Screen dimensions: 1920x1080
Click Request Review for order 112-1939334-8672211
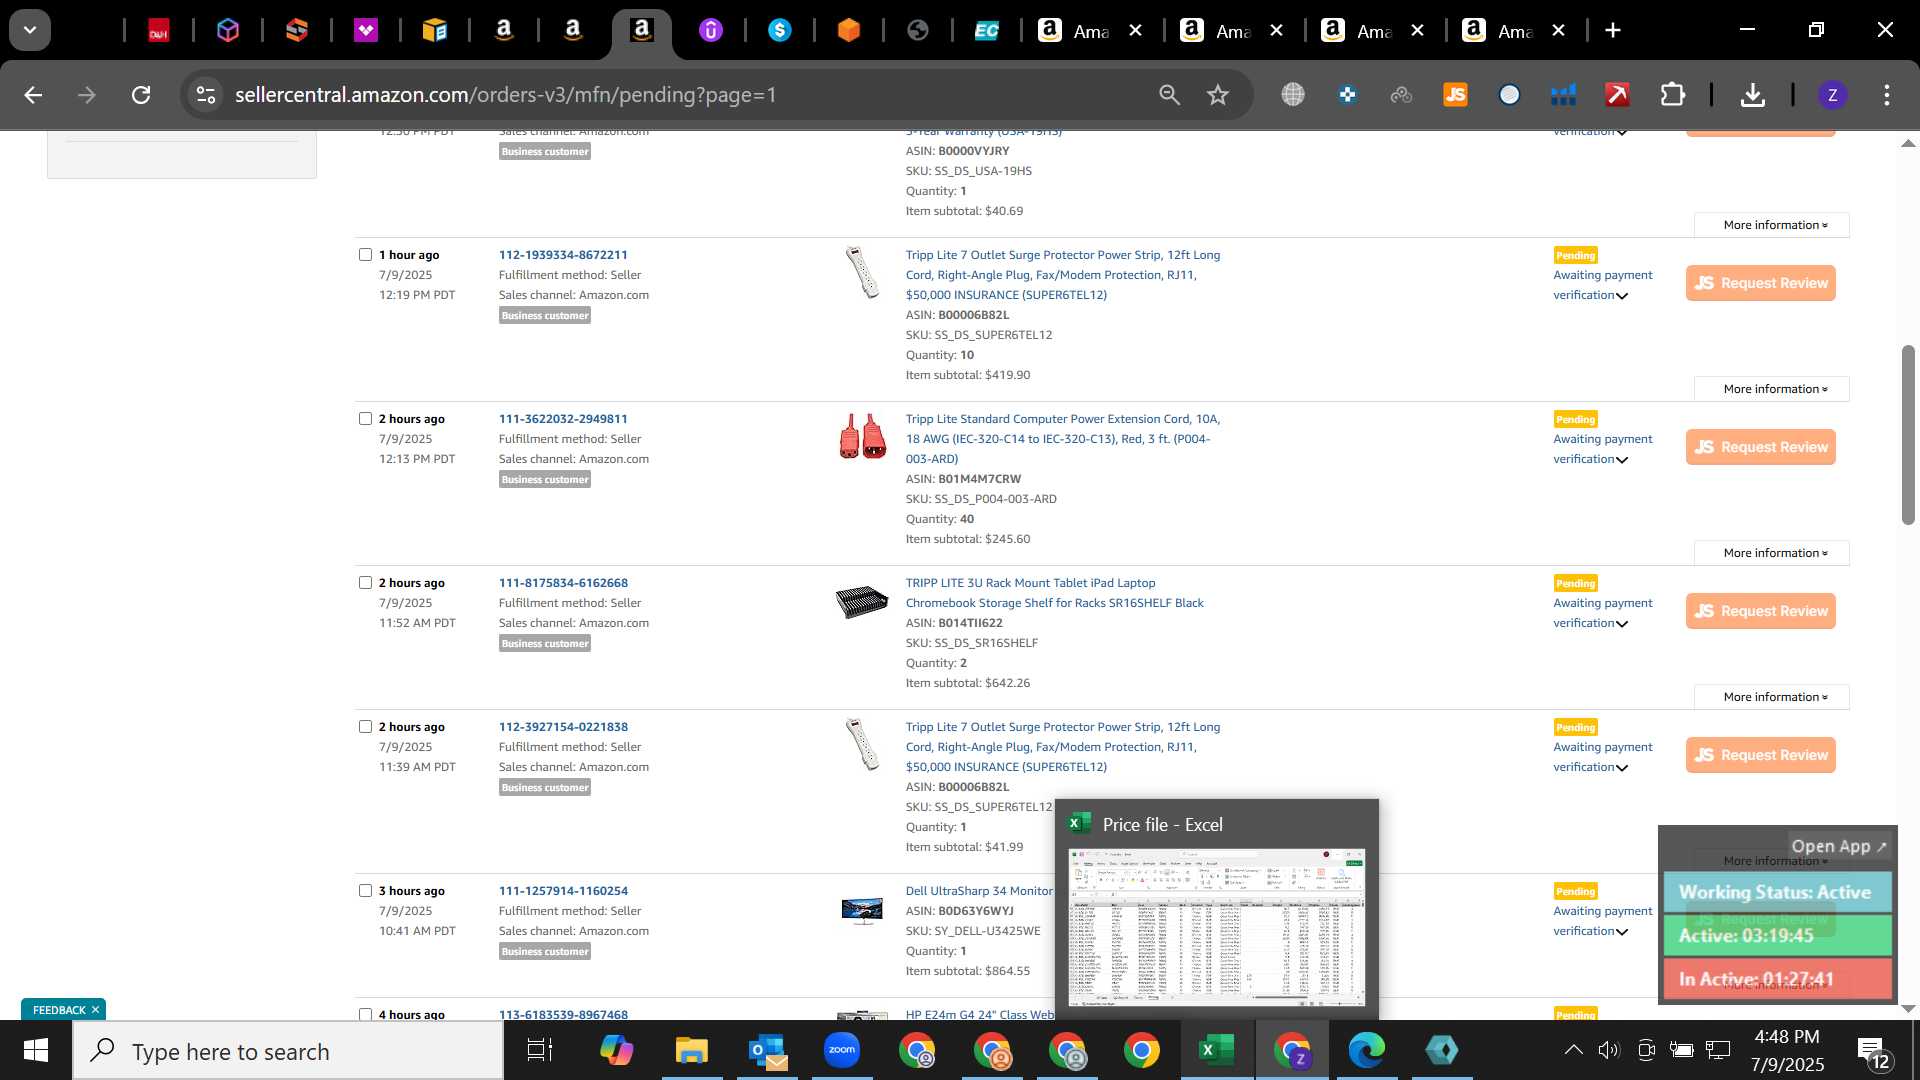[x=1760, y=283]
